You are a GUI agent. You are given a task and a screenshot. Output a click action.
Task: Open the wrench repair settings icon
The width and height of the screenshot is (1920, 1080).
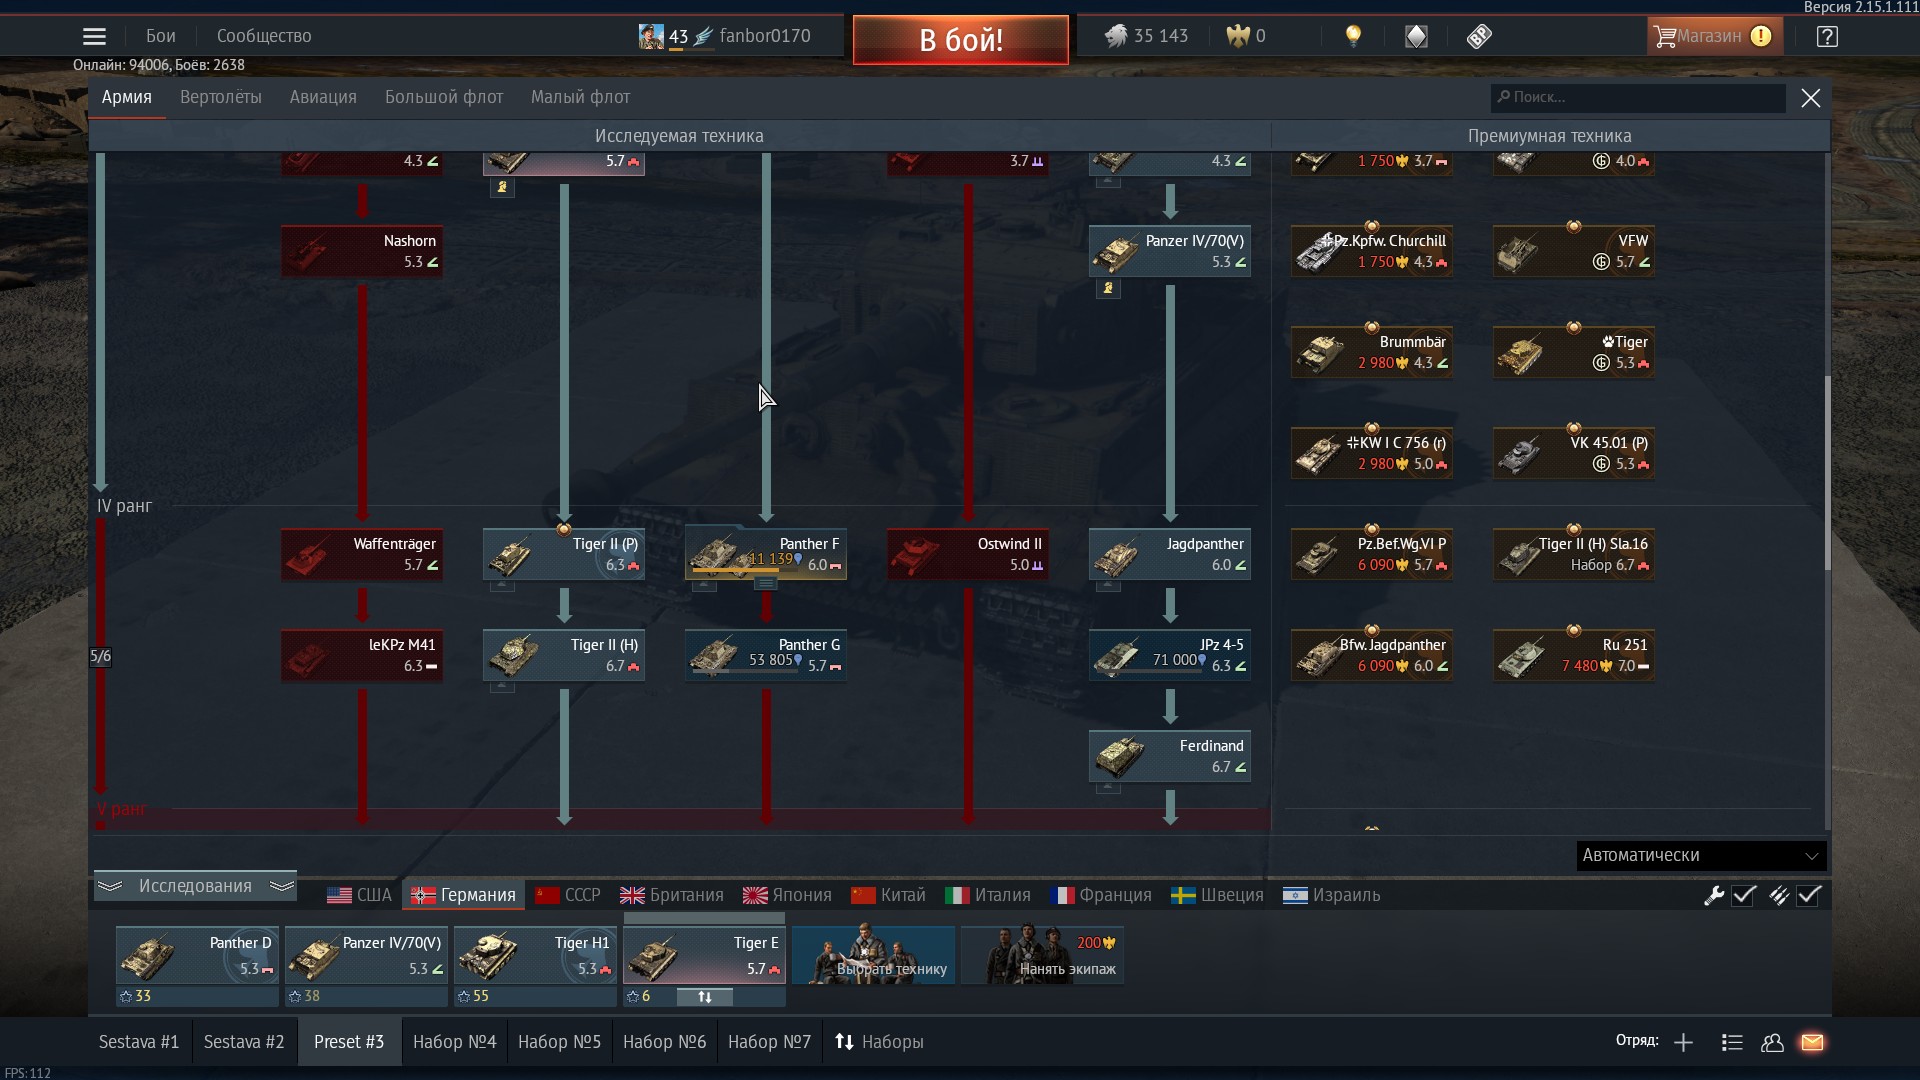(1714, 896)
